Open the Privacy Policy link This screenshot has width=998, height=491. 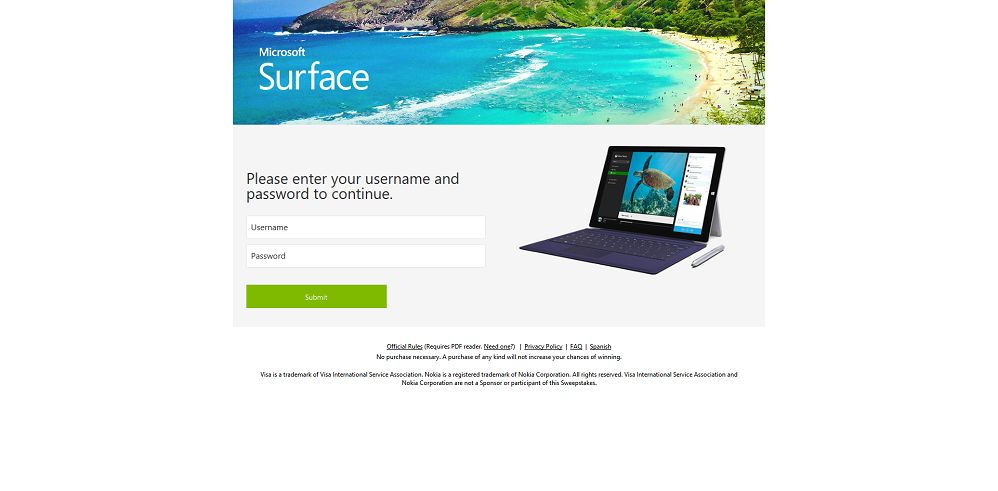pyautogui.click(x=543, y=346)
